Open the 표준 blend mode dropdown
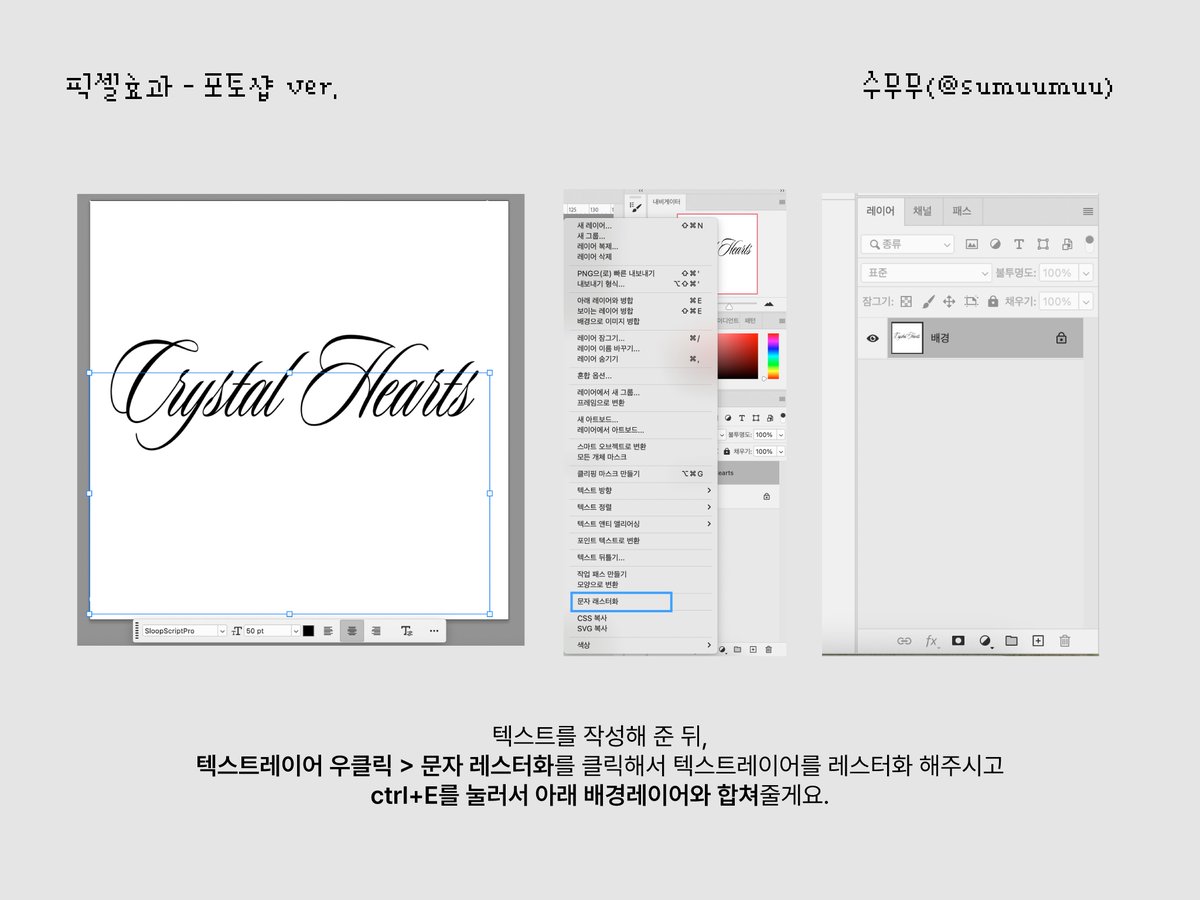 pos(926,272)
